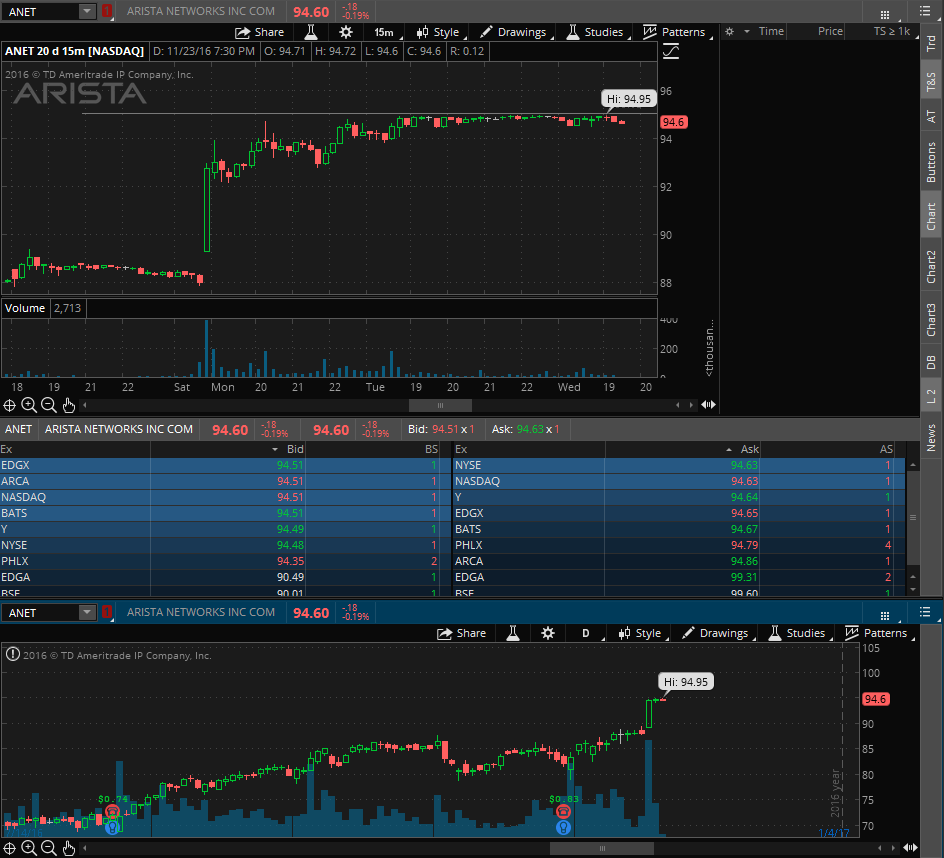Click red link indicator beside bottom ANET symbol
The width and height of the screenshot is (944, 858).
coord(107,612)
